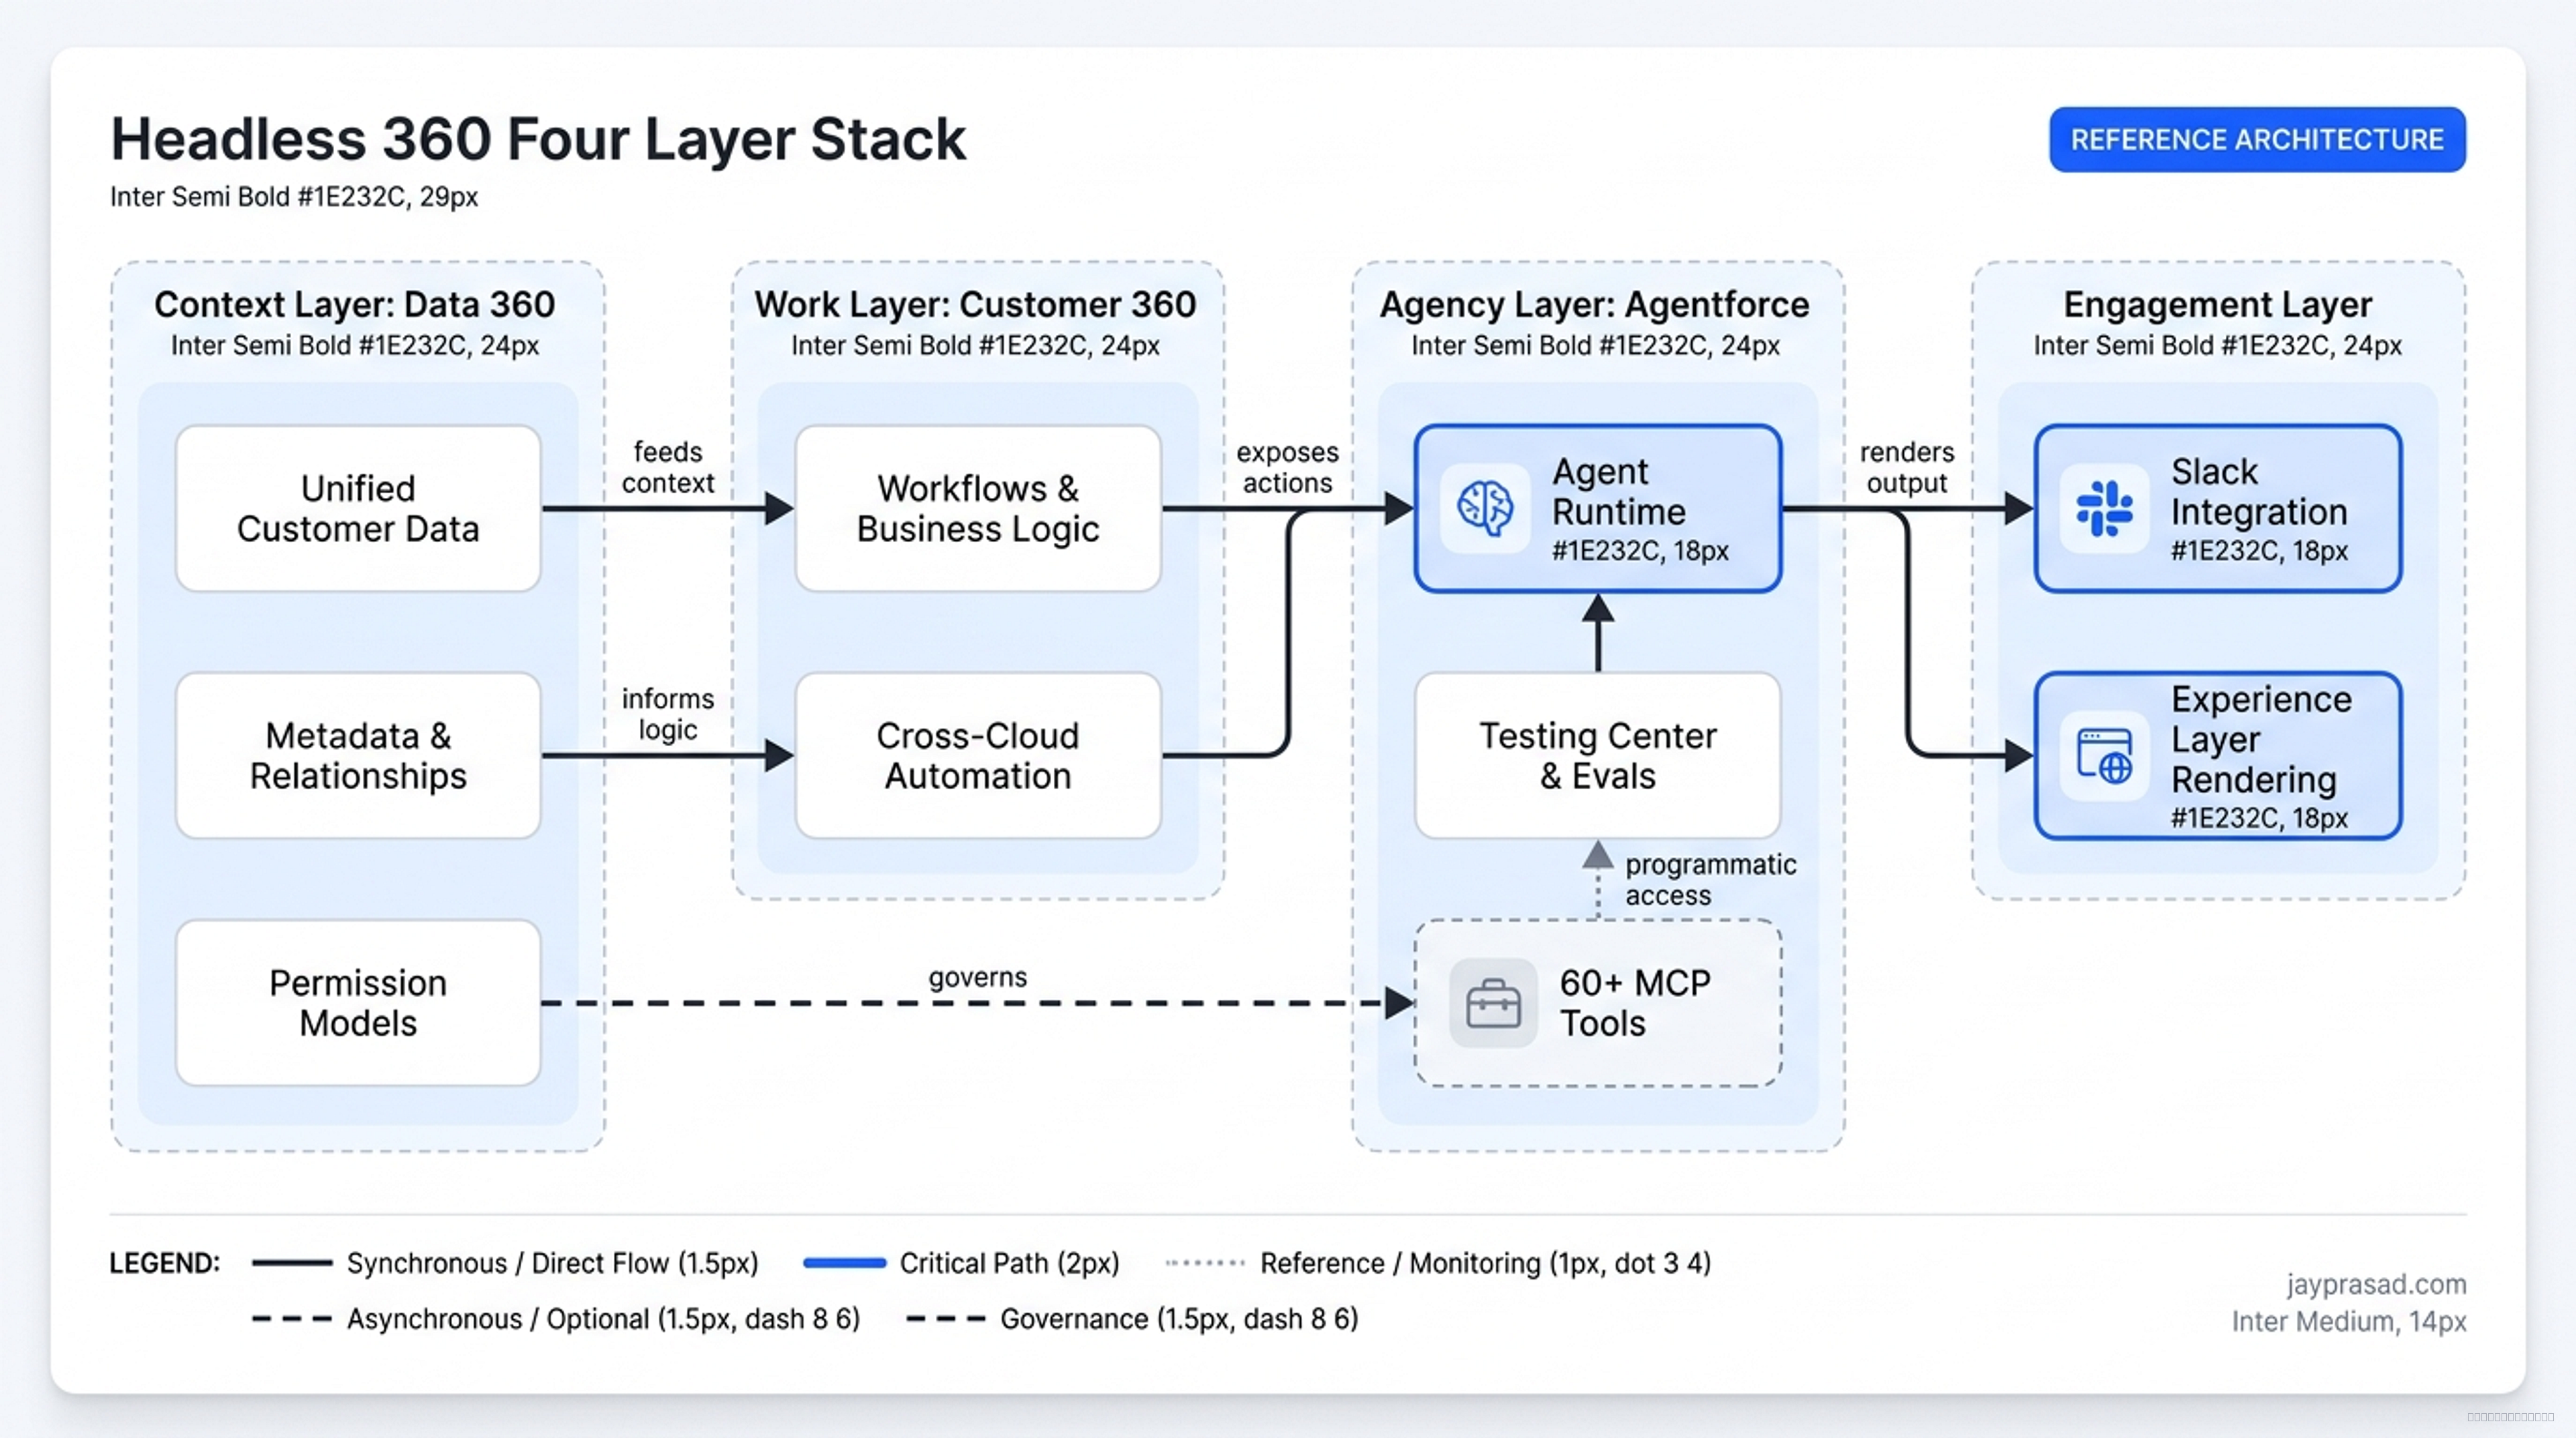Click the "Experience Layer Rendering" label
This screenshot has width=2576, height=1438.
click(2261, 739)
